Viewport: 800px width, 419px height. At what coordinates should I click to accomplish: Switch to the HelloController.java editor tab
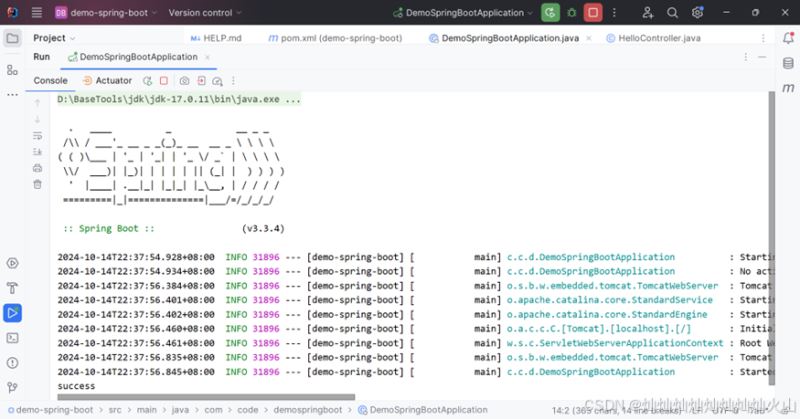click(653, 38)
